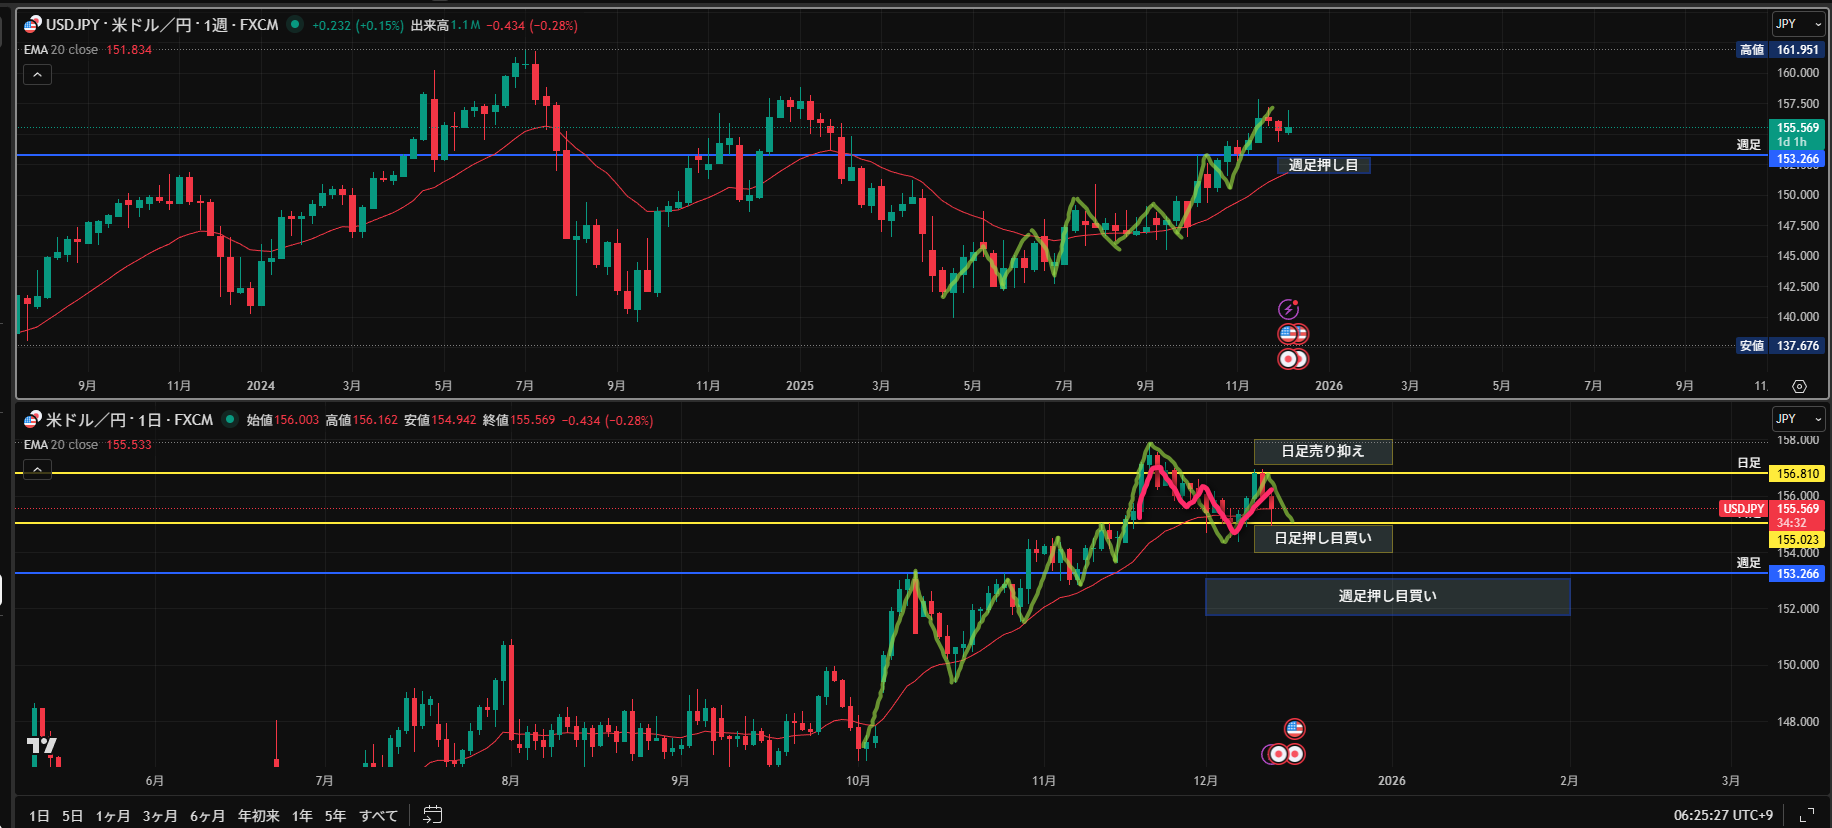This screenshot has width=1832, height=828.
Task: Click the USDJPY flag symbol icon in top chart
Action: (33, 25)
